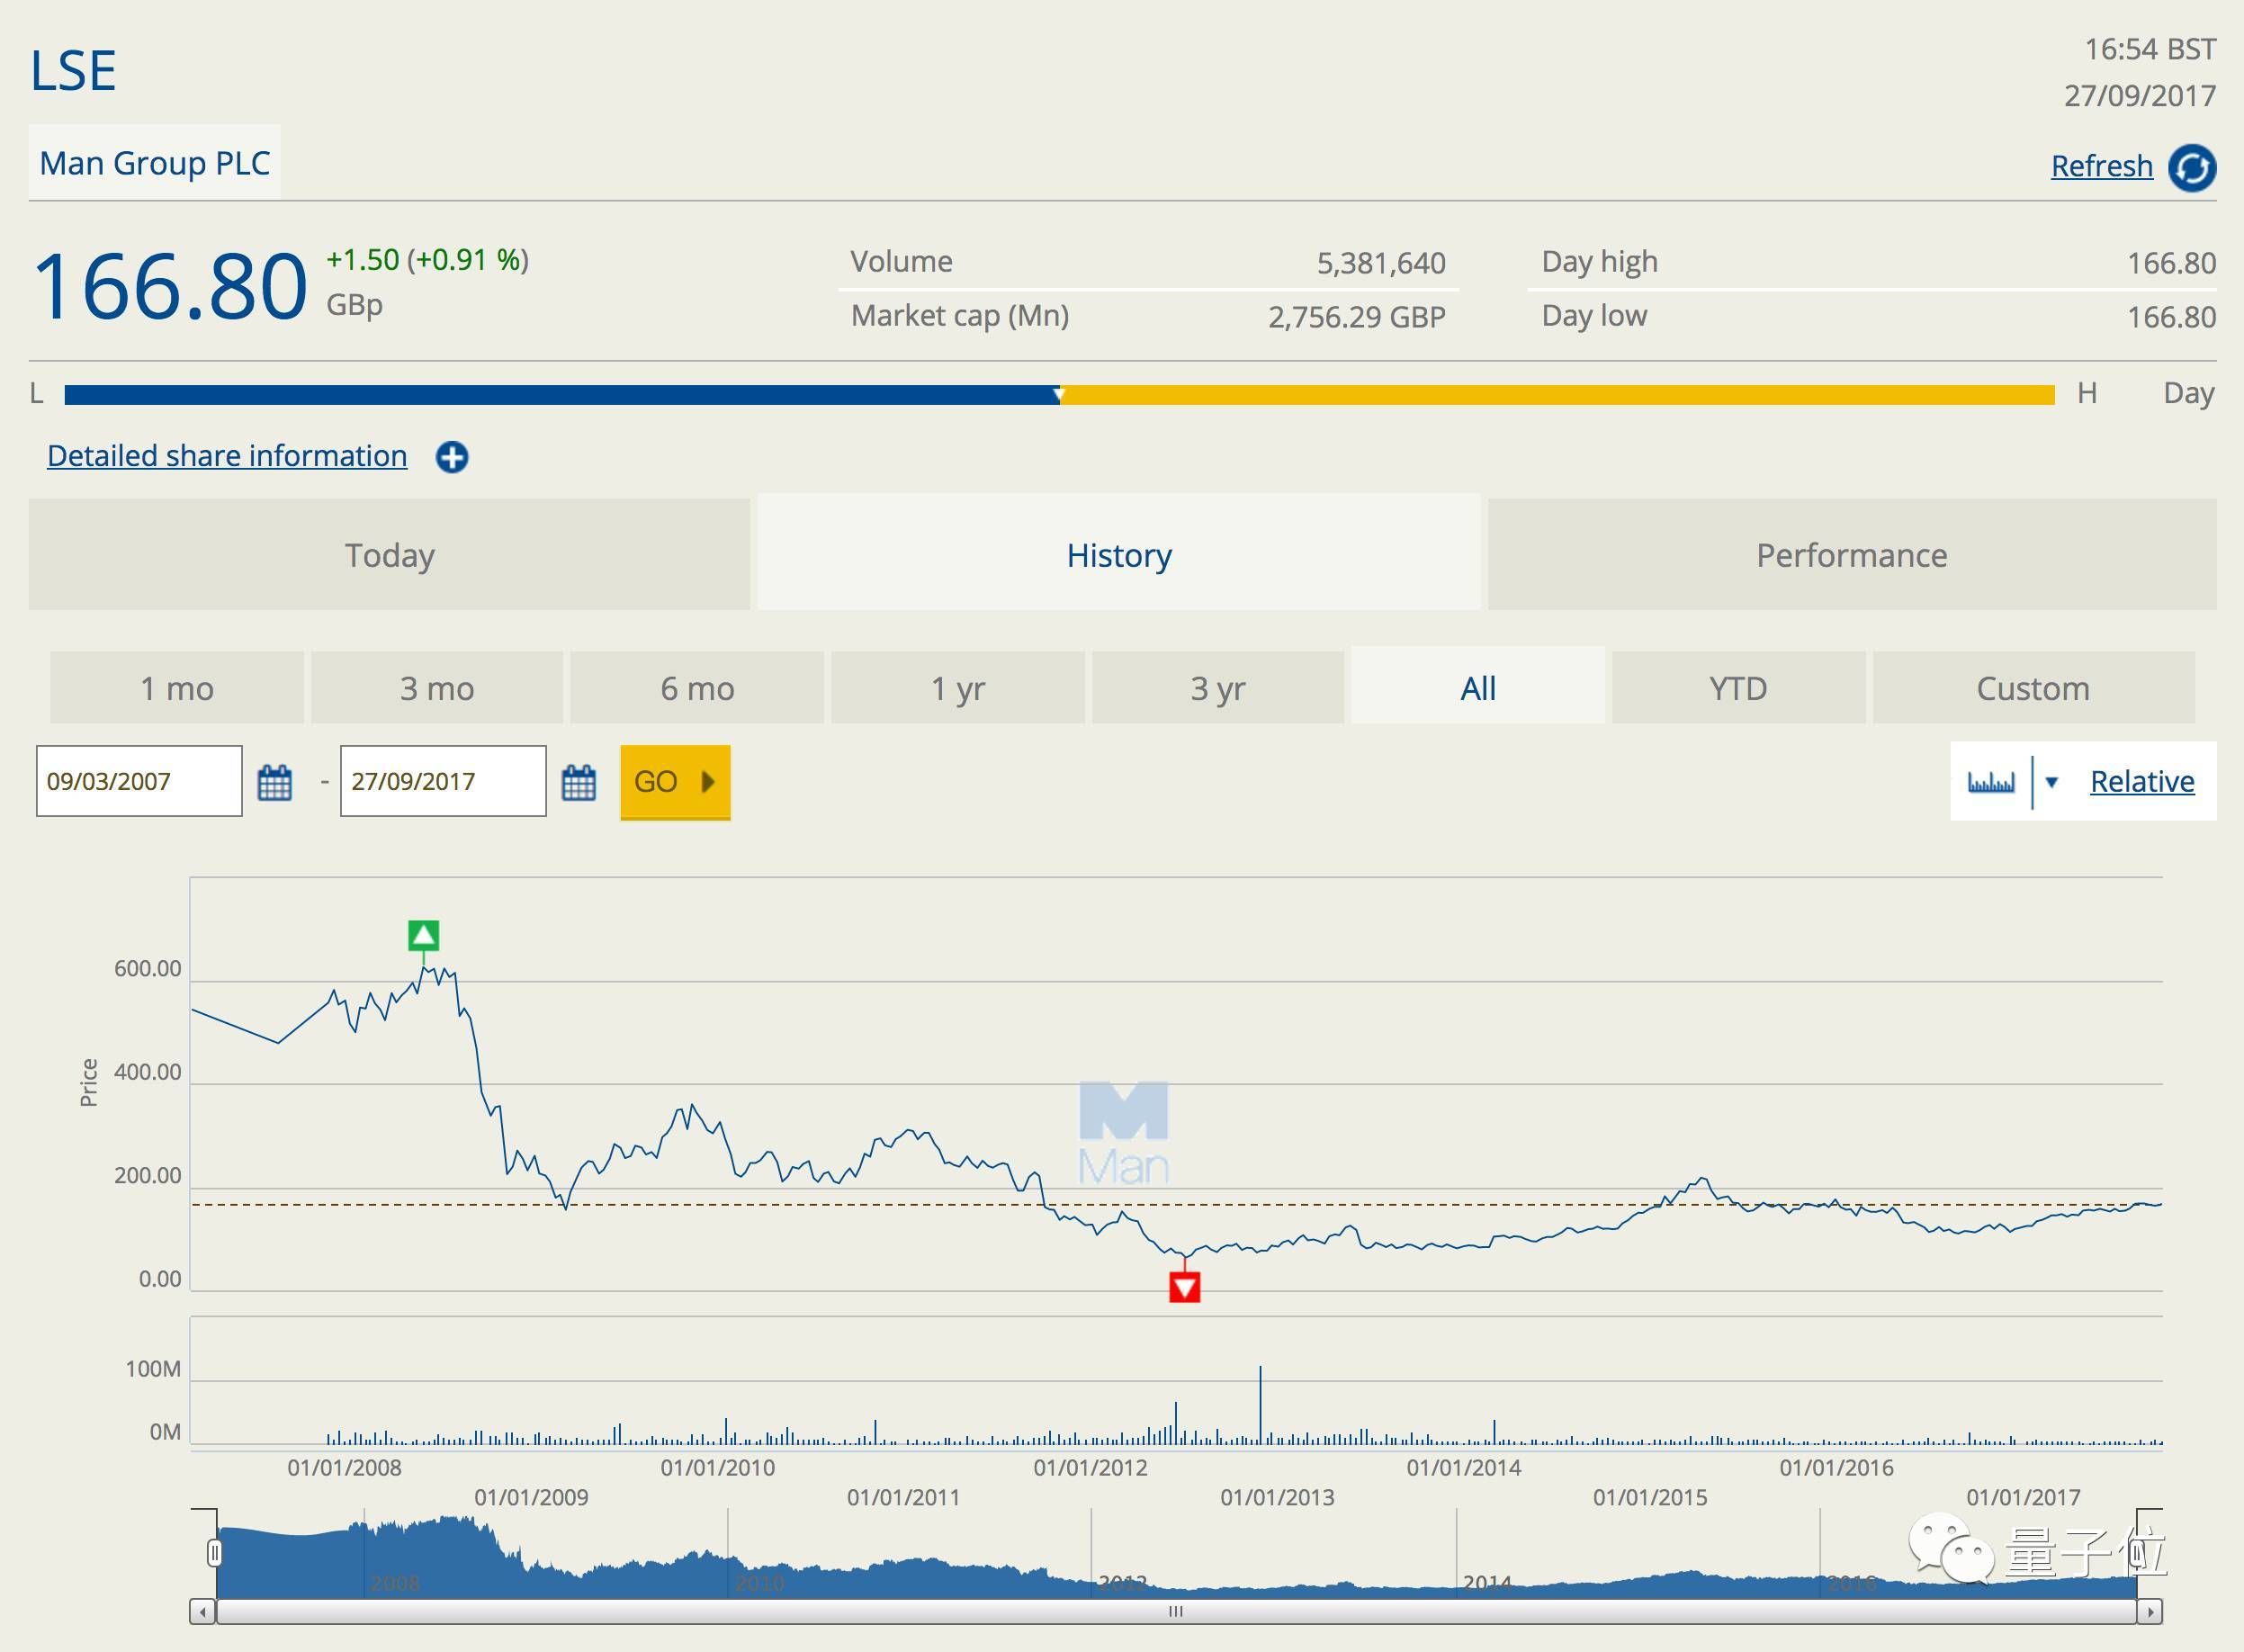
Task: Click the horizontal scrollbar thumb grip
Action: 1176,1612
